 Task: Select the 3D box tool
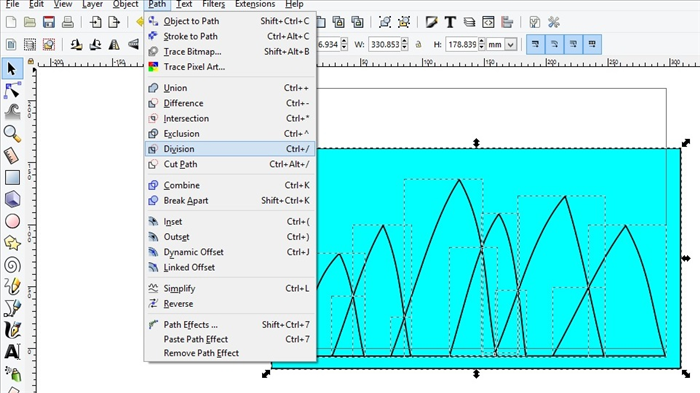(12, 199)
